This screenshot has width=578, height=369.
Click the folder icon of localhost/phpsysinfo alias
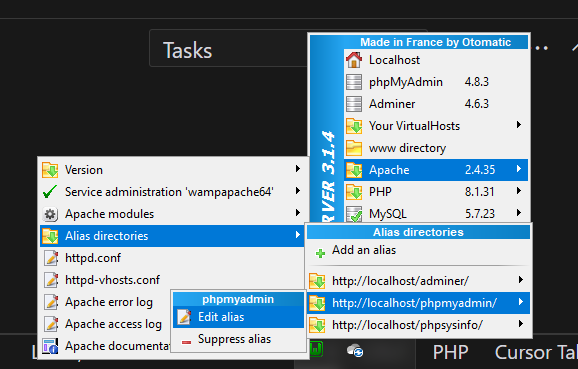tap(317, 325)
